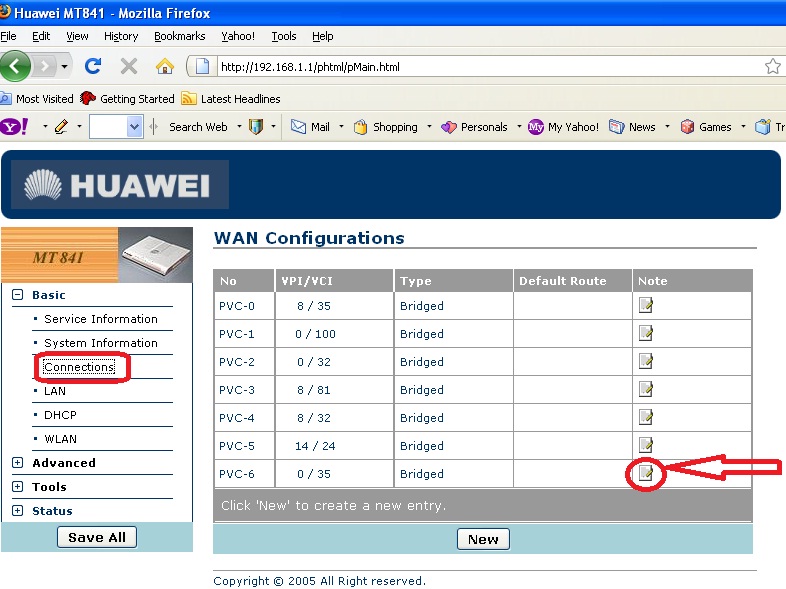Click the Shopping bag button
Viewport: 786px width, 589px height.
[385, 127]
